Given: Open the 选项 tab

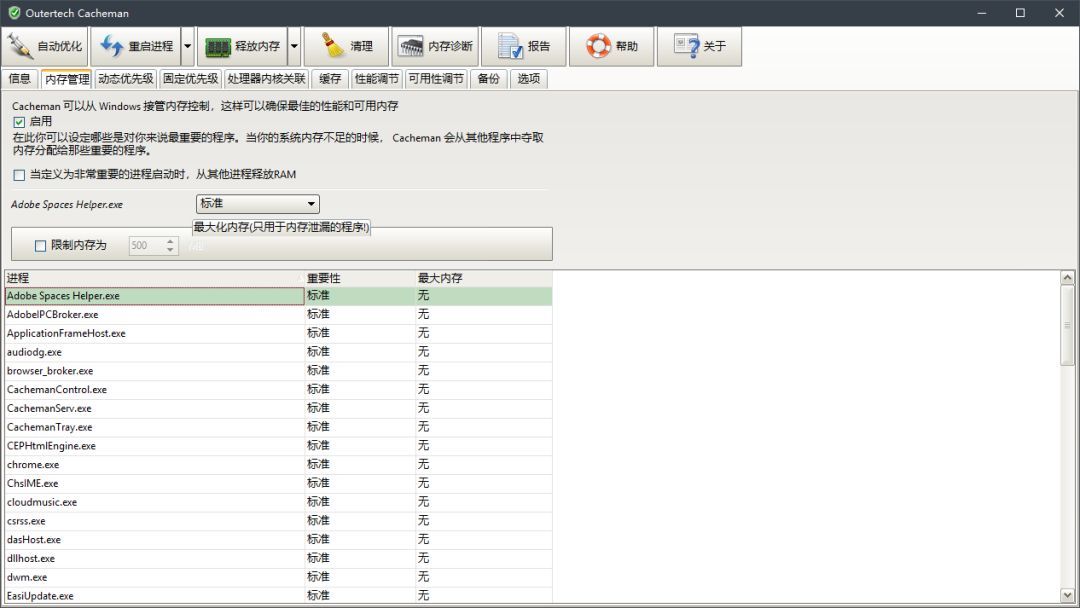Looking at the screenshot, I should tap(528, 78).
